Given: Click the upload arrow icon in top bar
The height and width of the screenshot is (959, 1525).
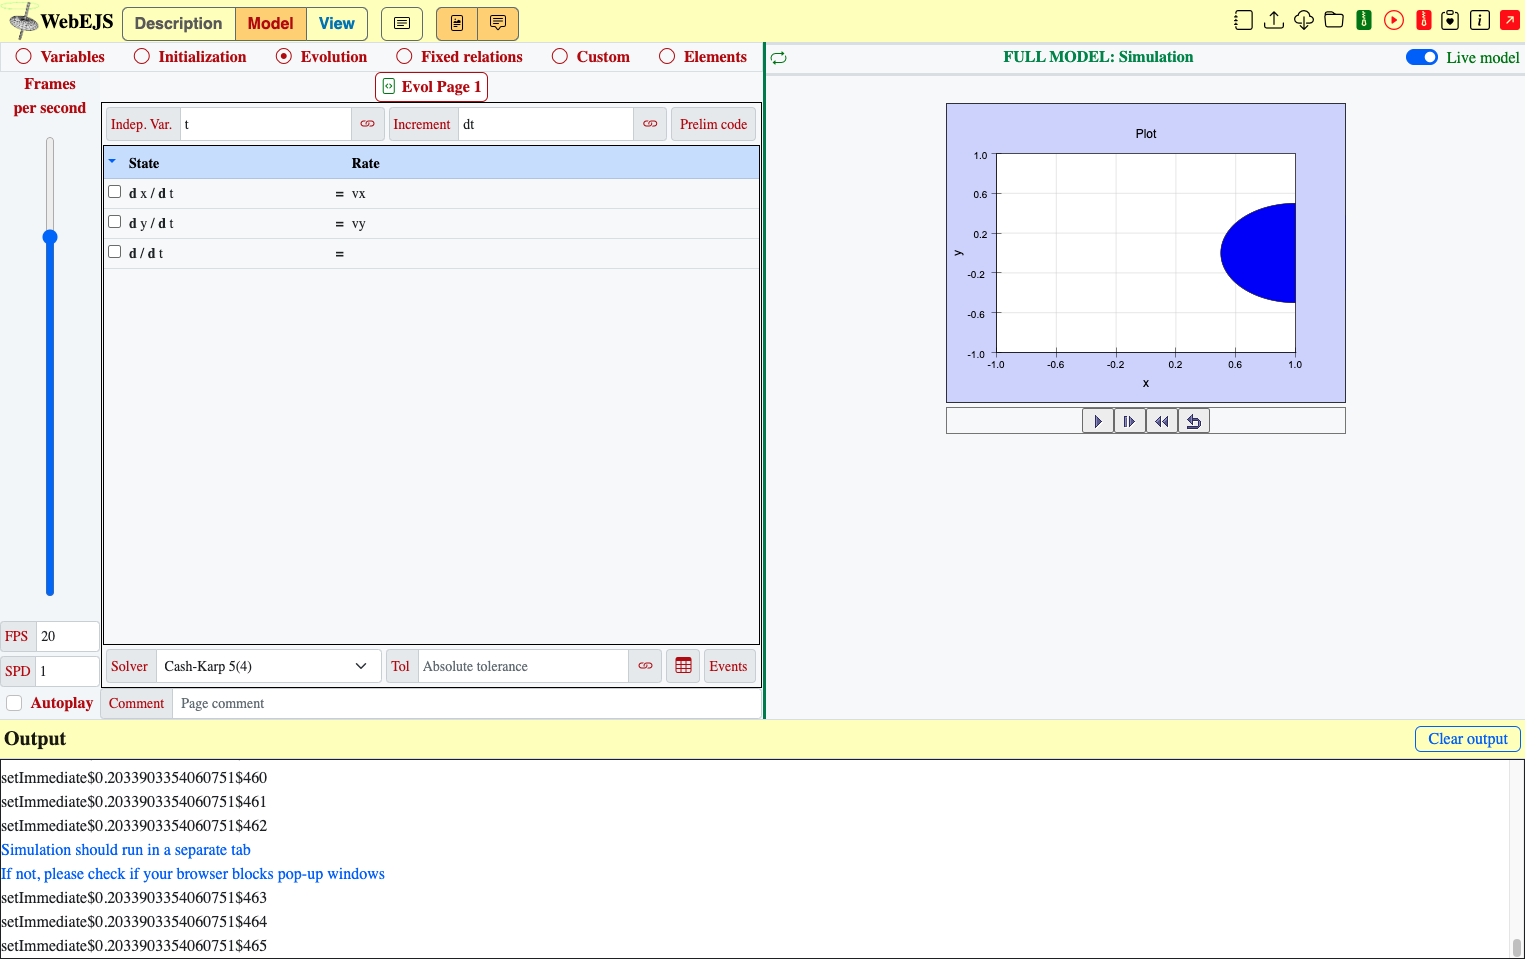Looking at the screenshot, I should tap(1274, 20).
